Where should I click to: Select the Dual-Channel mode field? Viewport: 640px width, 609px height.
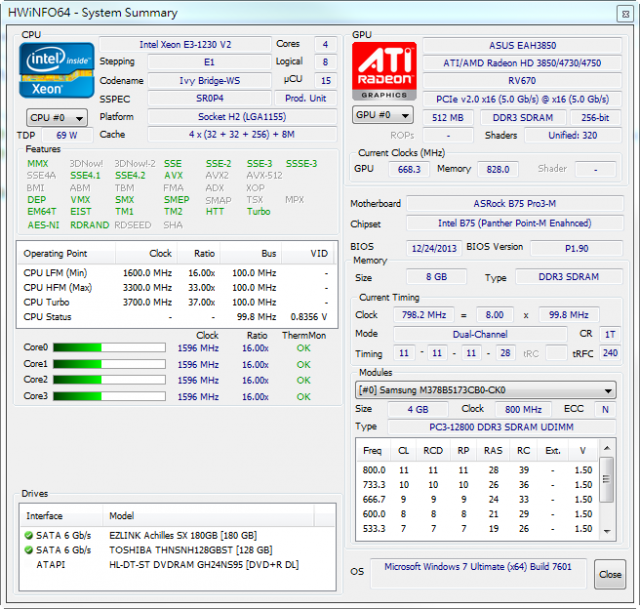click(x=480, y=334)
